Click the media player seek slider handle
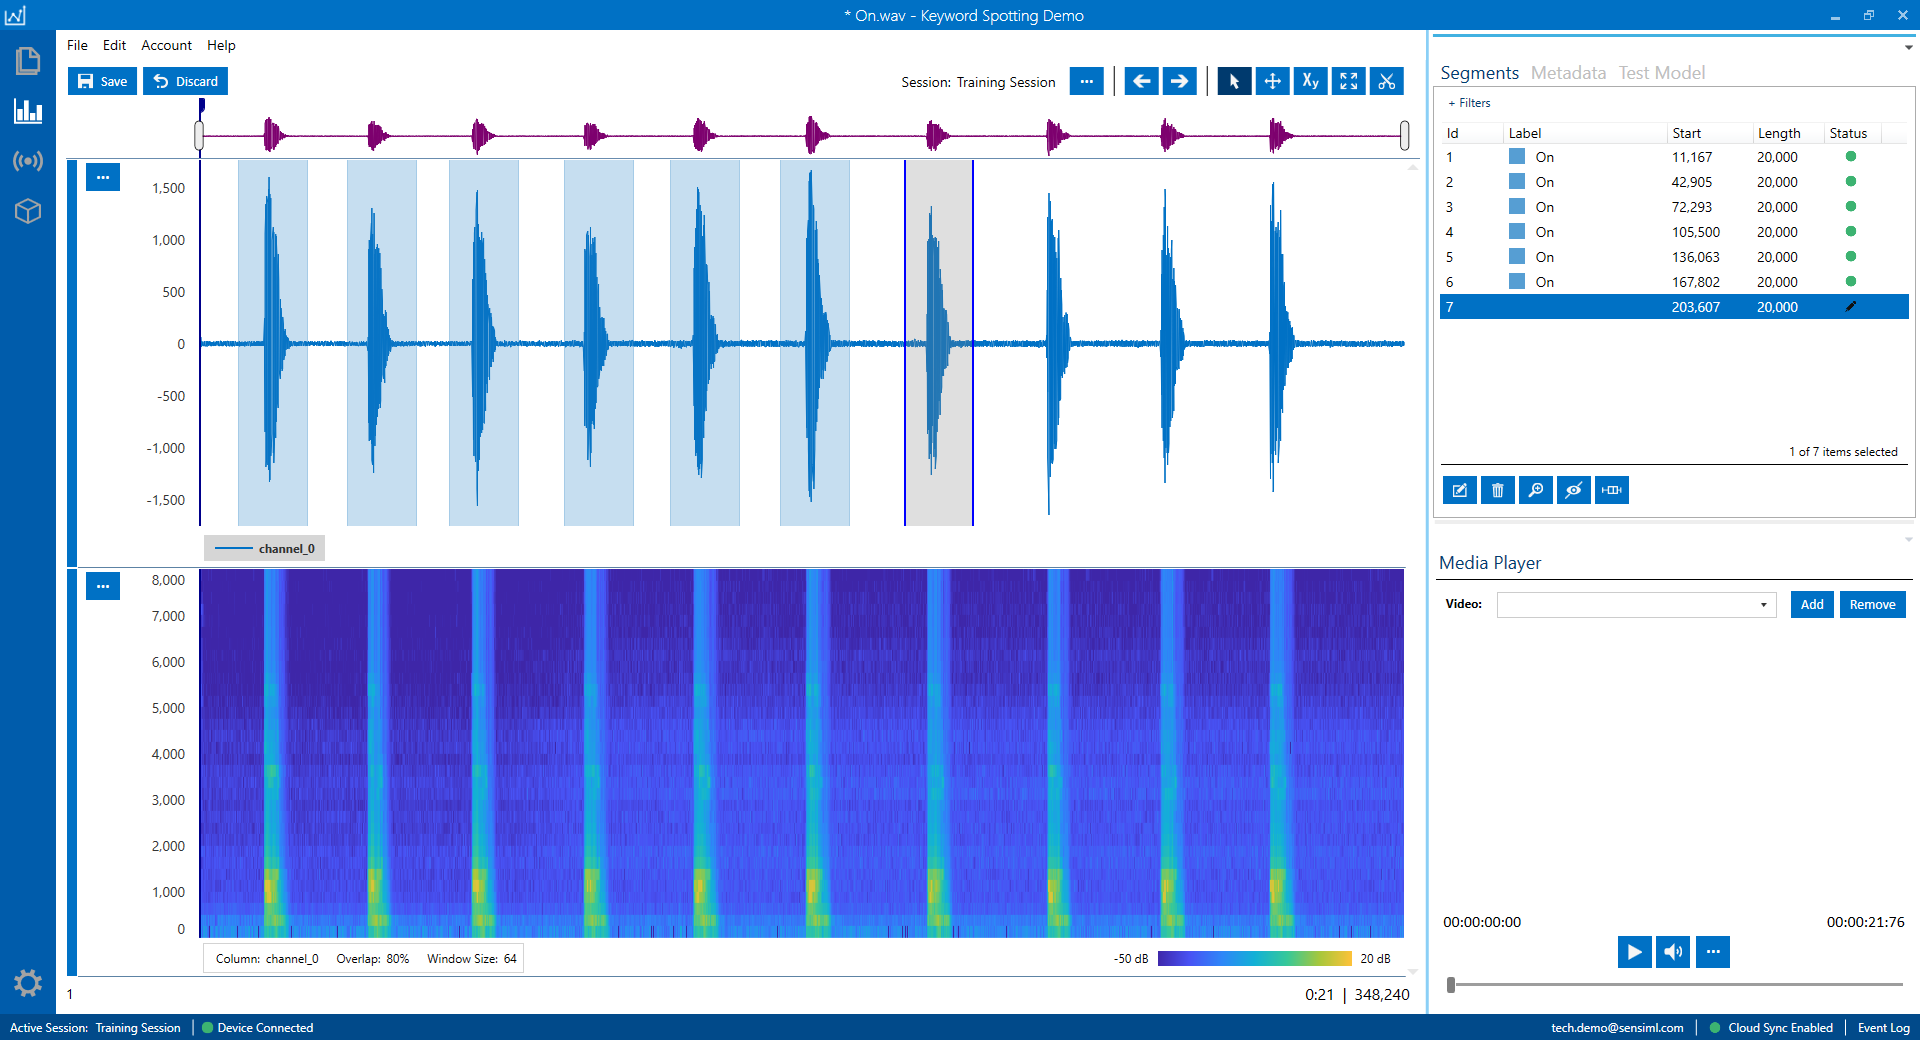 tap(1451, 985)
